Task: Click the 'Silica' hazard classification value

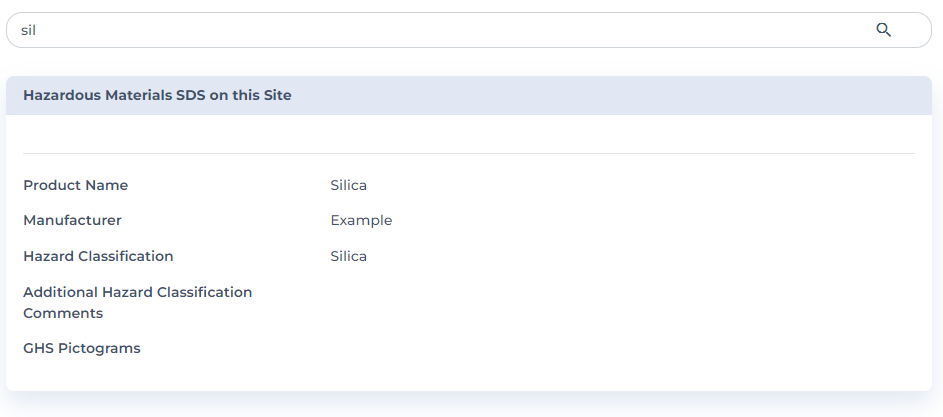Action: pyautogui.click(x=348, y=256)
